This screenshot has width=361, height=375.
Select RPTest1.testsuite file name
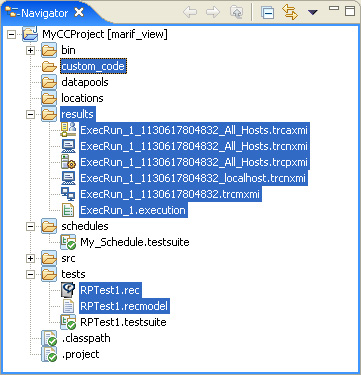point(123,322)
